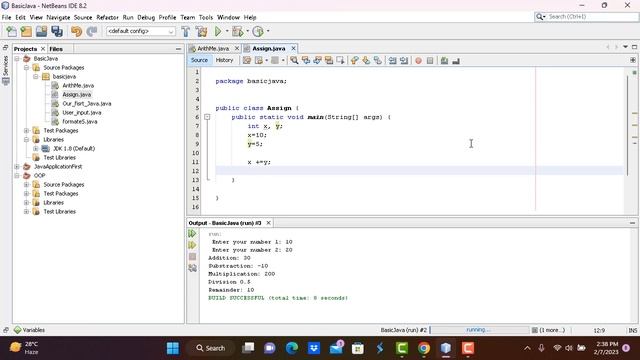Start Macro Recording with the red circle icon
The width and height of the screenshot is (640, 360).
(418, 61)
